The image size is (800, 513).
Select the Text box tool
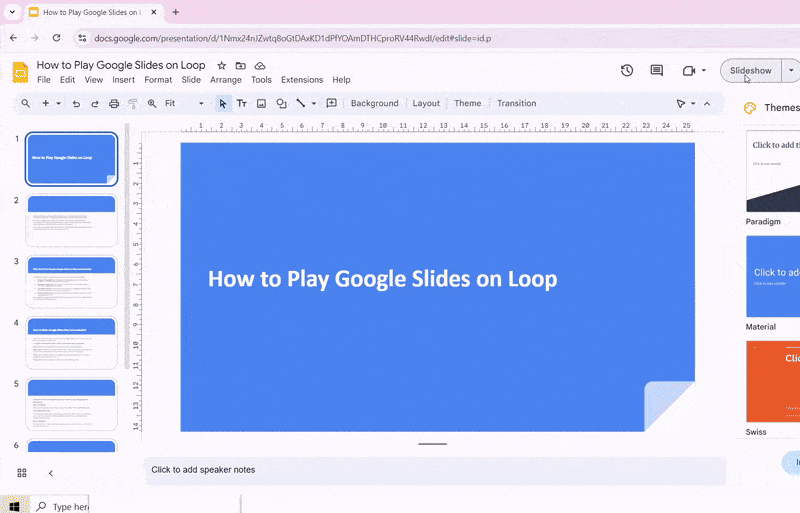click(241, 104)
